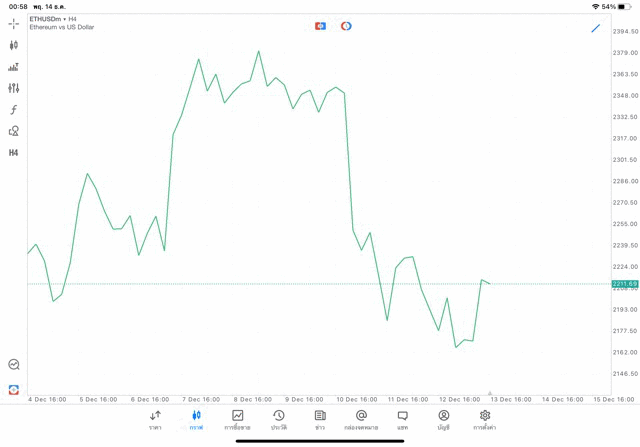The height and width of the screenshot is (447, 640).
Task: Open the settings gear tab
Action: coord(485,420)
